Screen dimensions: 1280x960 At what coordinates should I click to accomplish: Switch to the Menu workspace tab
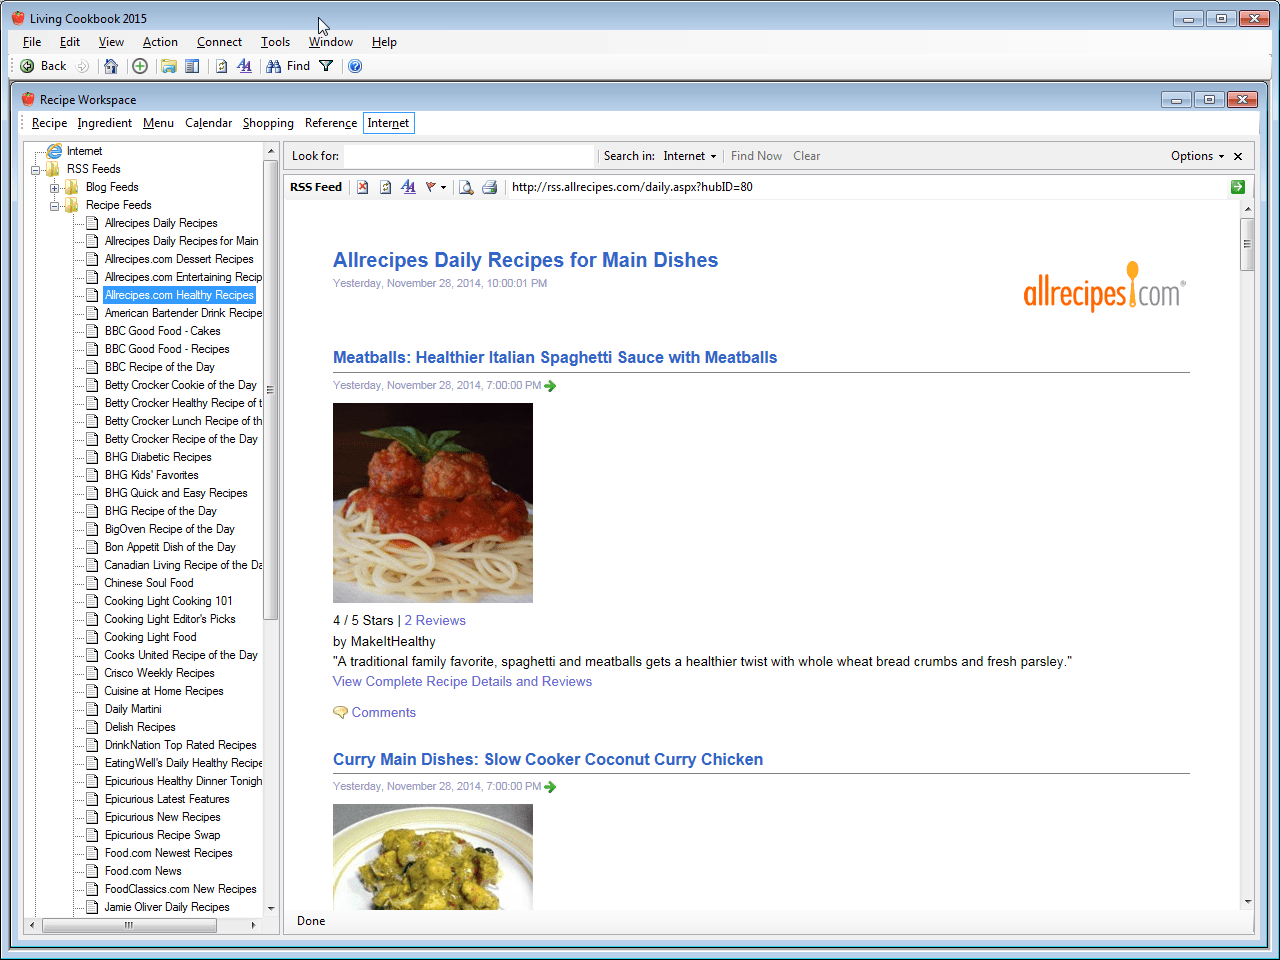coord(158,123)
